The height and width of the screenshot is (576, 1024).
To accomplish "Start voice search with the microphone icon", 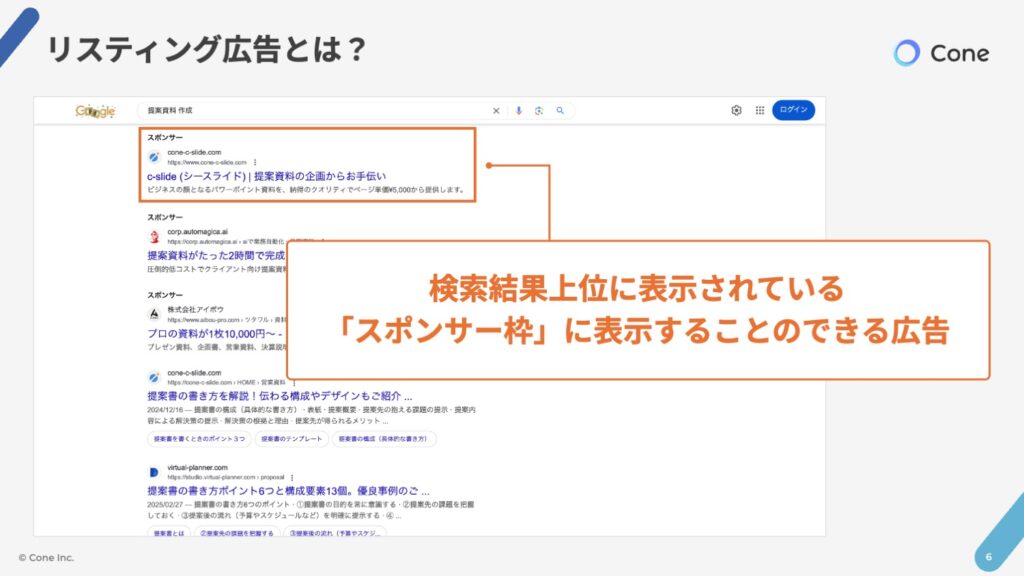I will coord(519,111).
